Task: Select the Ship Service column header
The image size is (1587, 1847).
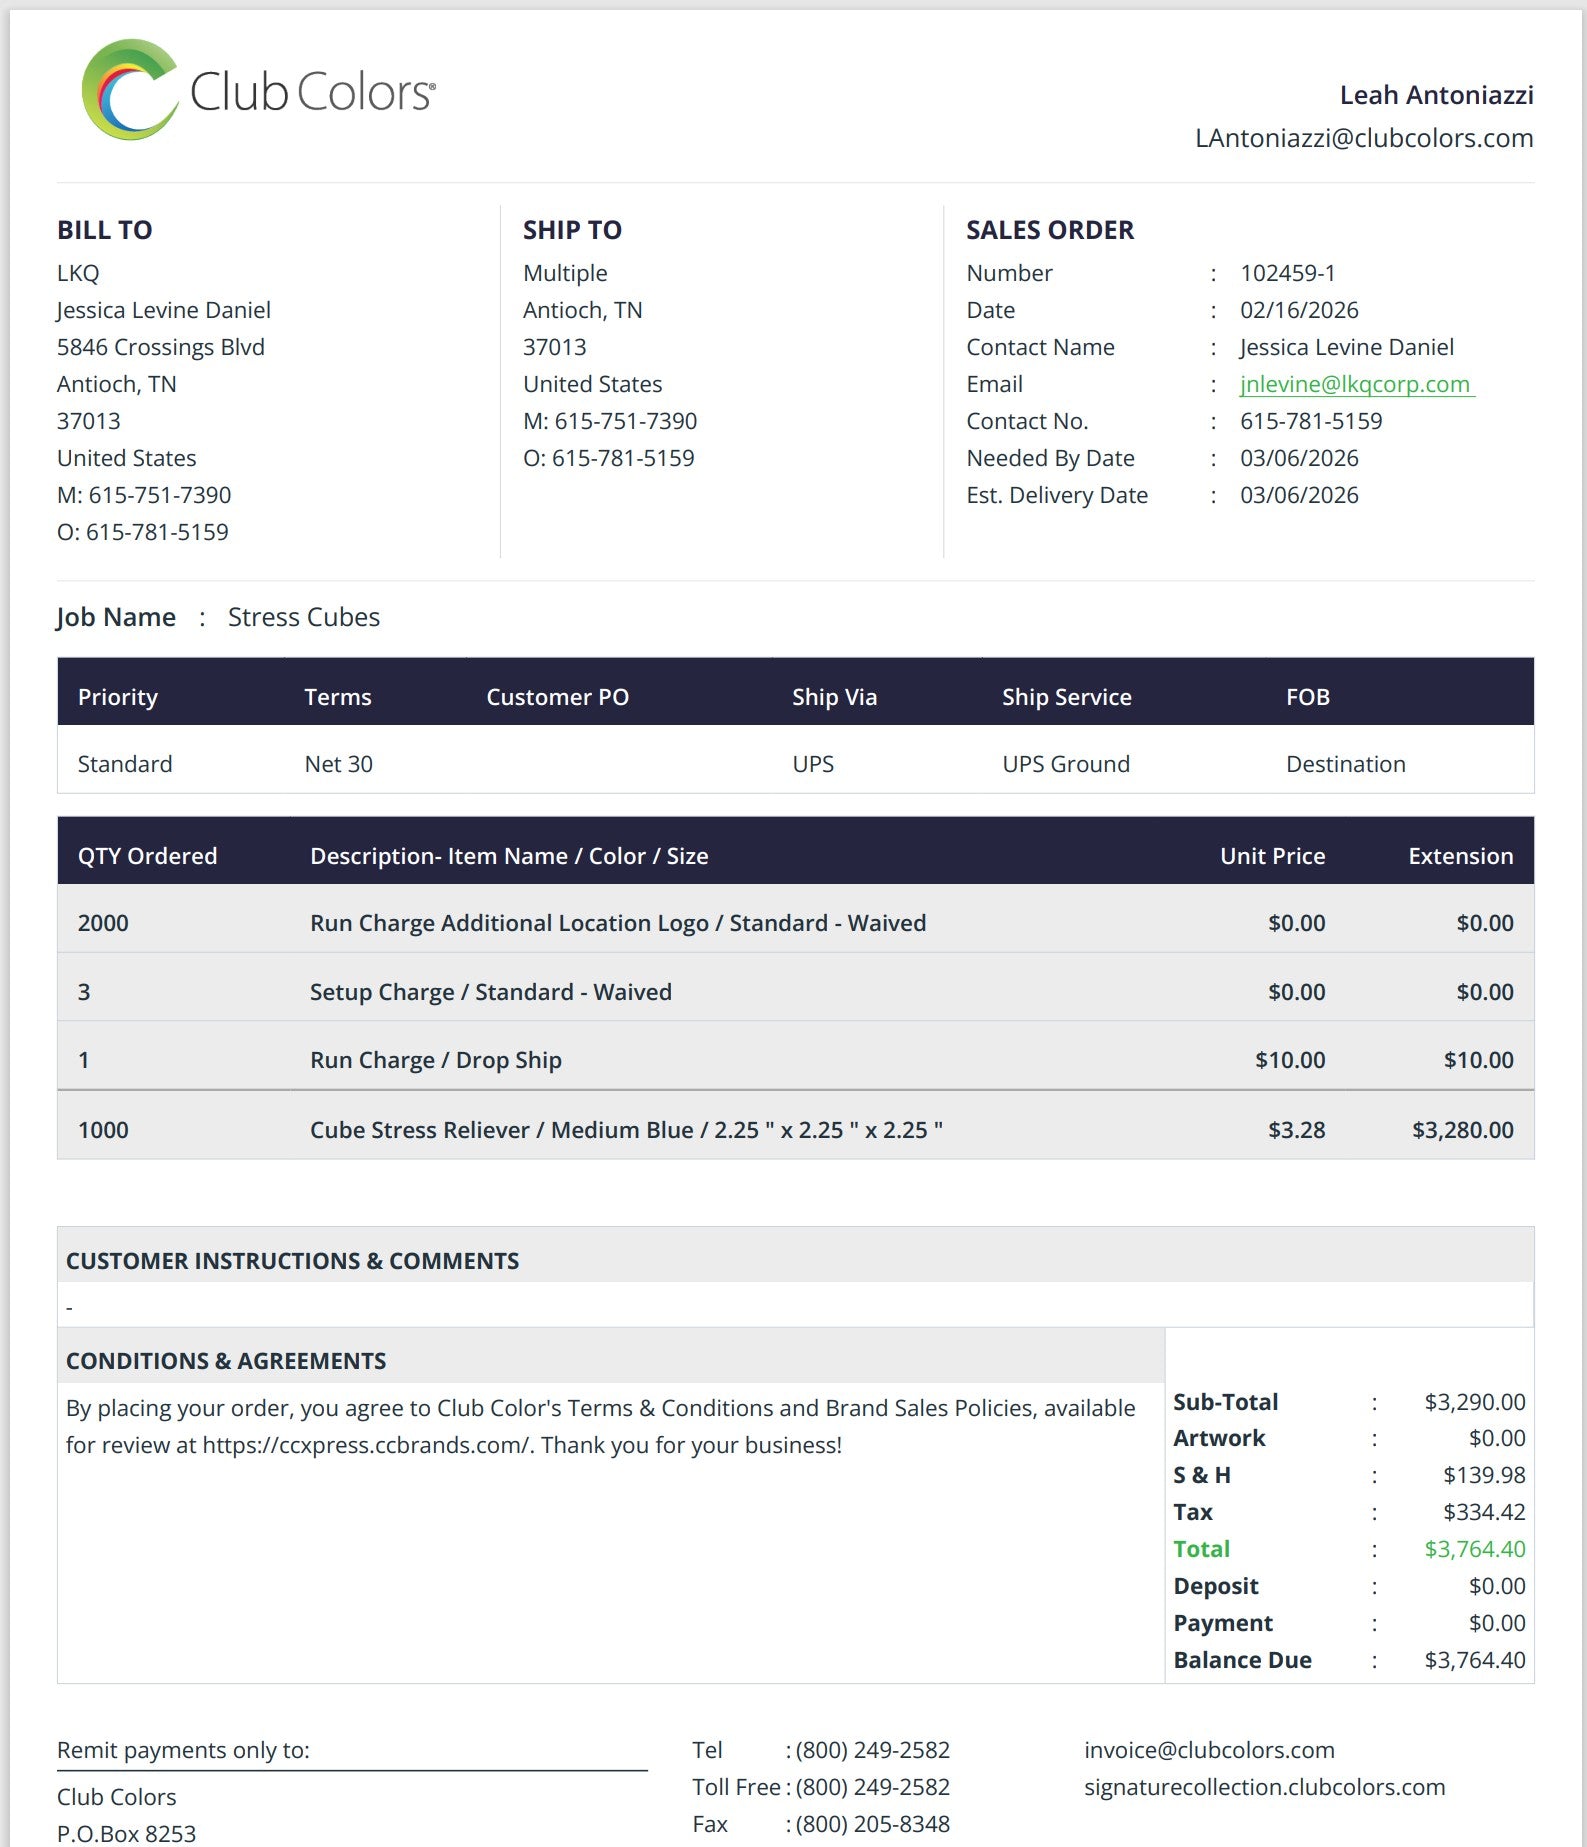Action: click(x=1066, y=697)
